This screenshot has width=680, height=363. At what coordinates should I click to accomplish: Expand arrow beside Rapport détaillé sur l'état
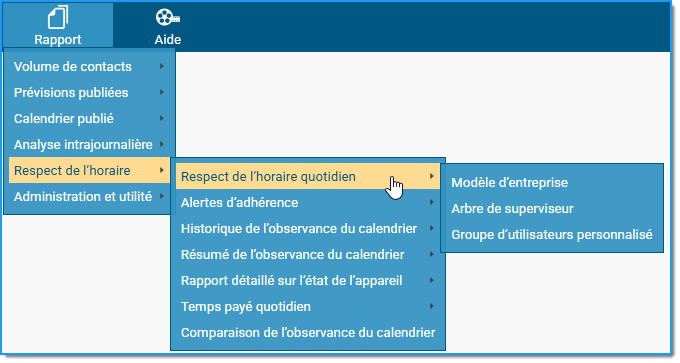[432, 281]
